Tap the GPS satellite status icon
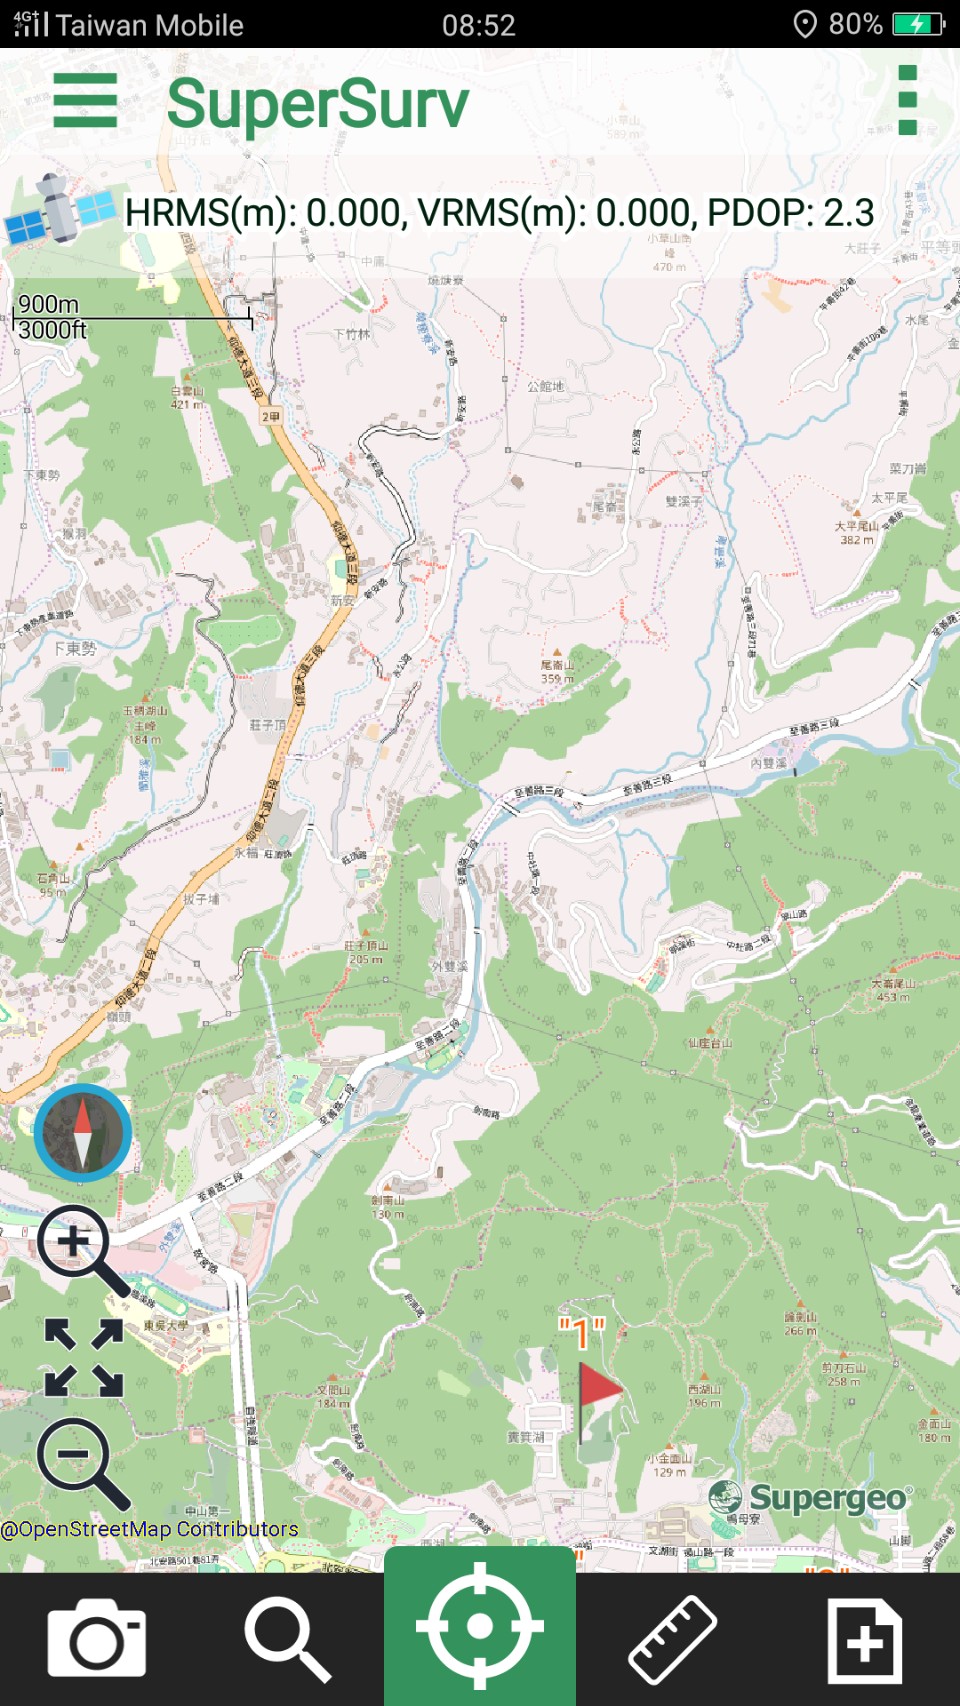The height and width of the screenshot is (1706, 960). click(59, 210)
